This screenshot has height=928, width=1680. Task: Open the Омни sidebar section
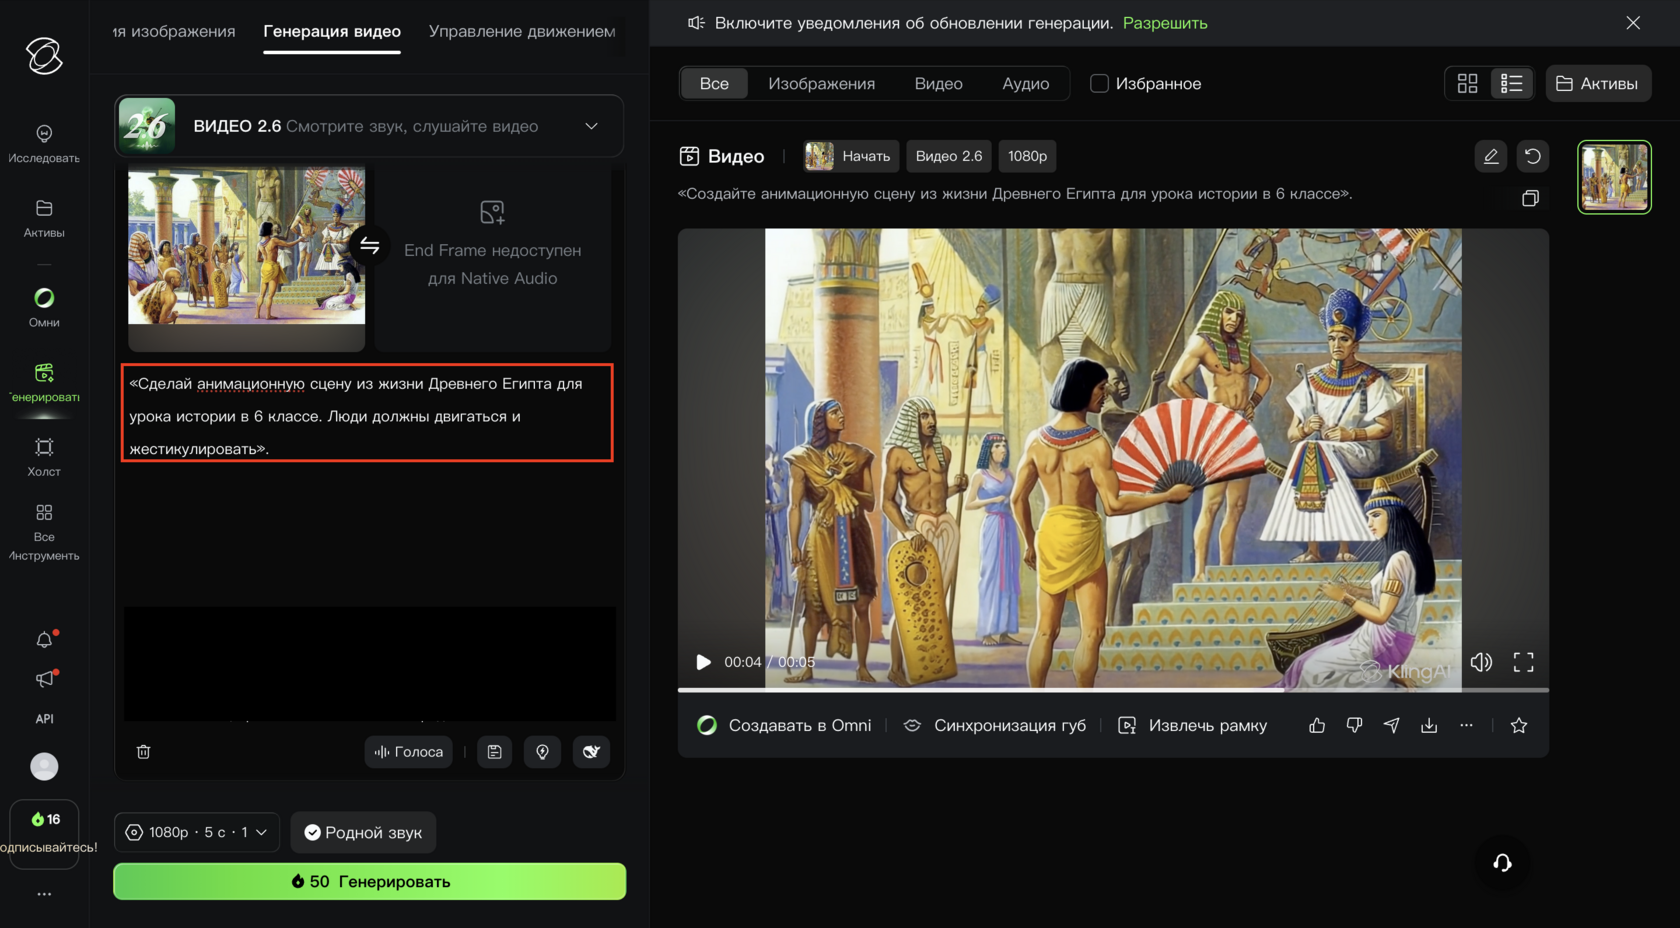click(44, 307)
